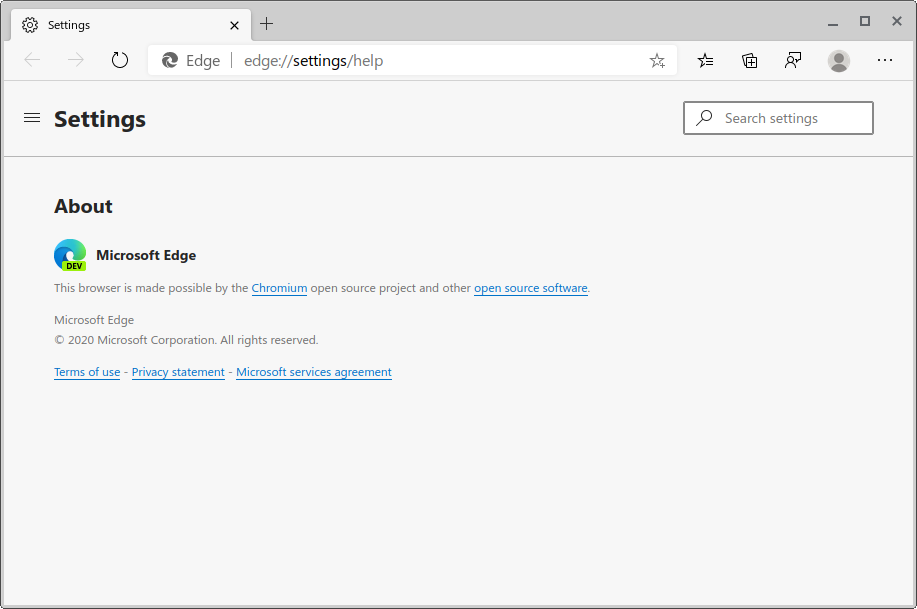Click the Settings page title
The height and width of the screenshot is (609, 917).
pyautogui.click(x=100, y=119)
